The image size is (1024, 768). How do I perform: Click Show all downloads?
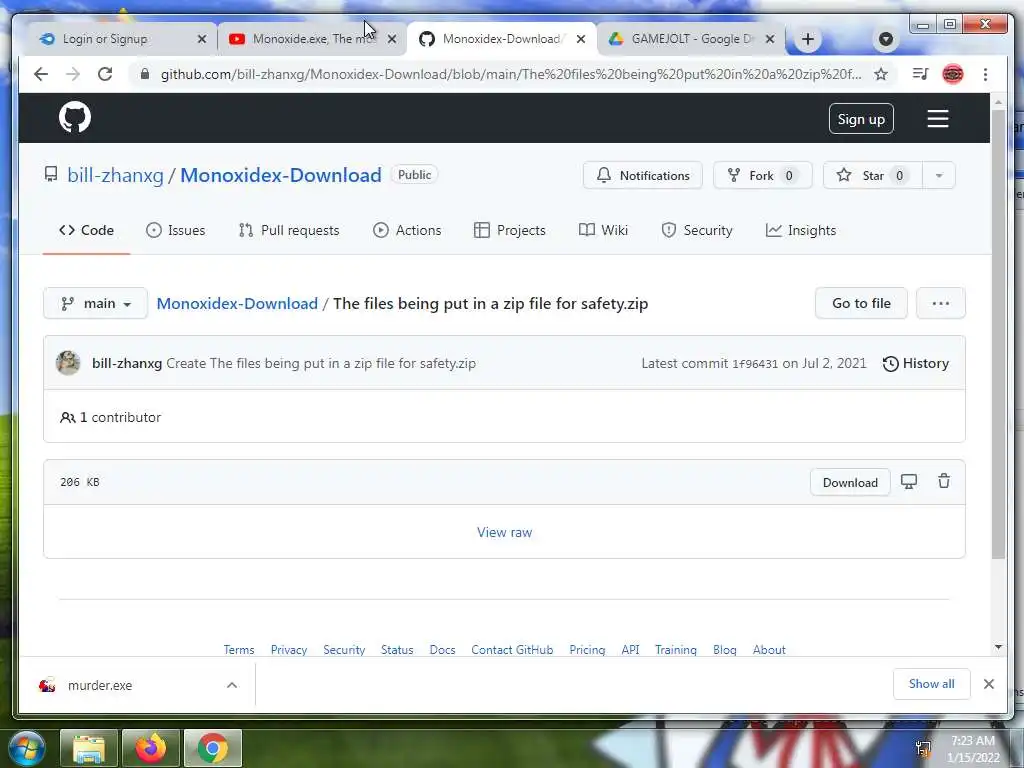[x=931, y=684]
